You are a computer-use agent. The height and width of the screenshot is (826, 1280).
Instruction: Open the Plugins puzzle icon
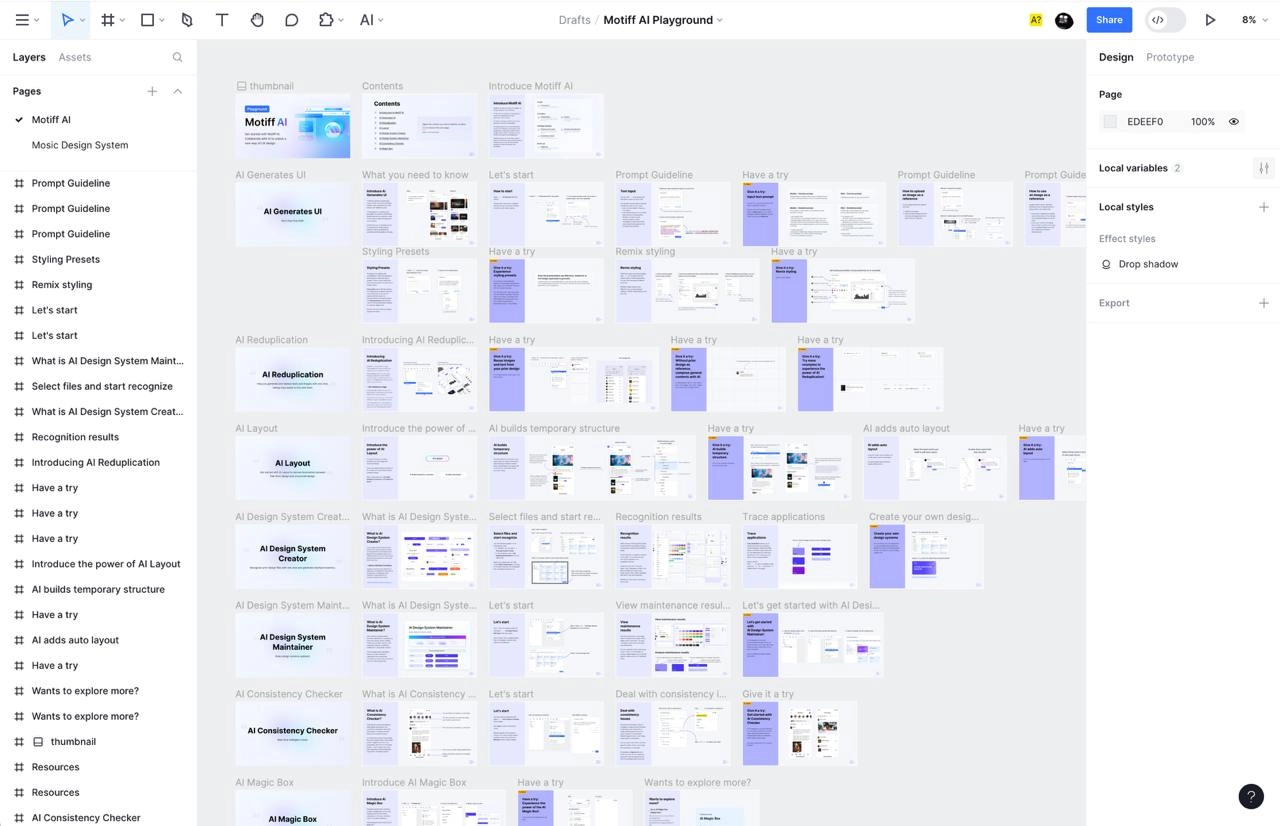[326, 20]
